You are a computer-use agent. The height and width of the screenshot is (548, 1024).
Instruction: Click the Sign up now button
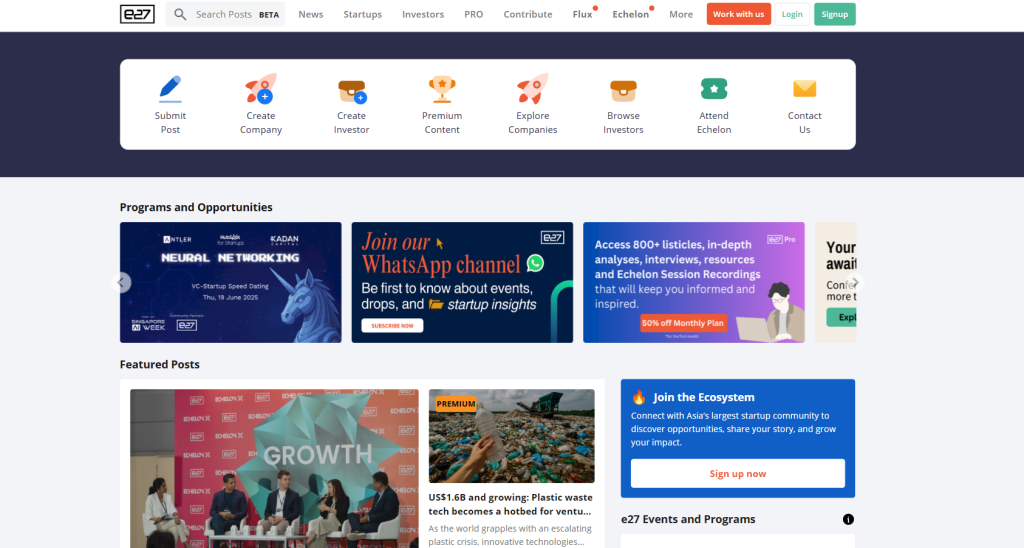pos(737,474)
